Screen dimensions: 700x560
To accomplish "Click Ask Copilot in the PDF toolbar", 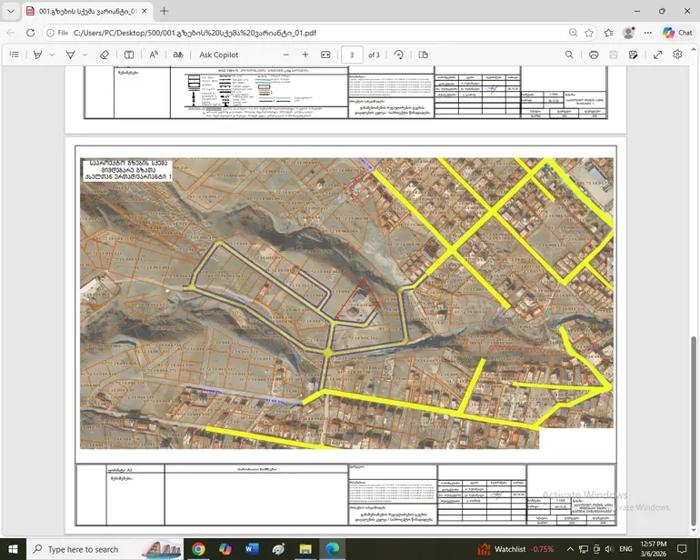I will pyautogui.click(x=219, y=54).
